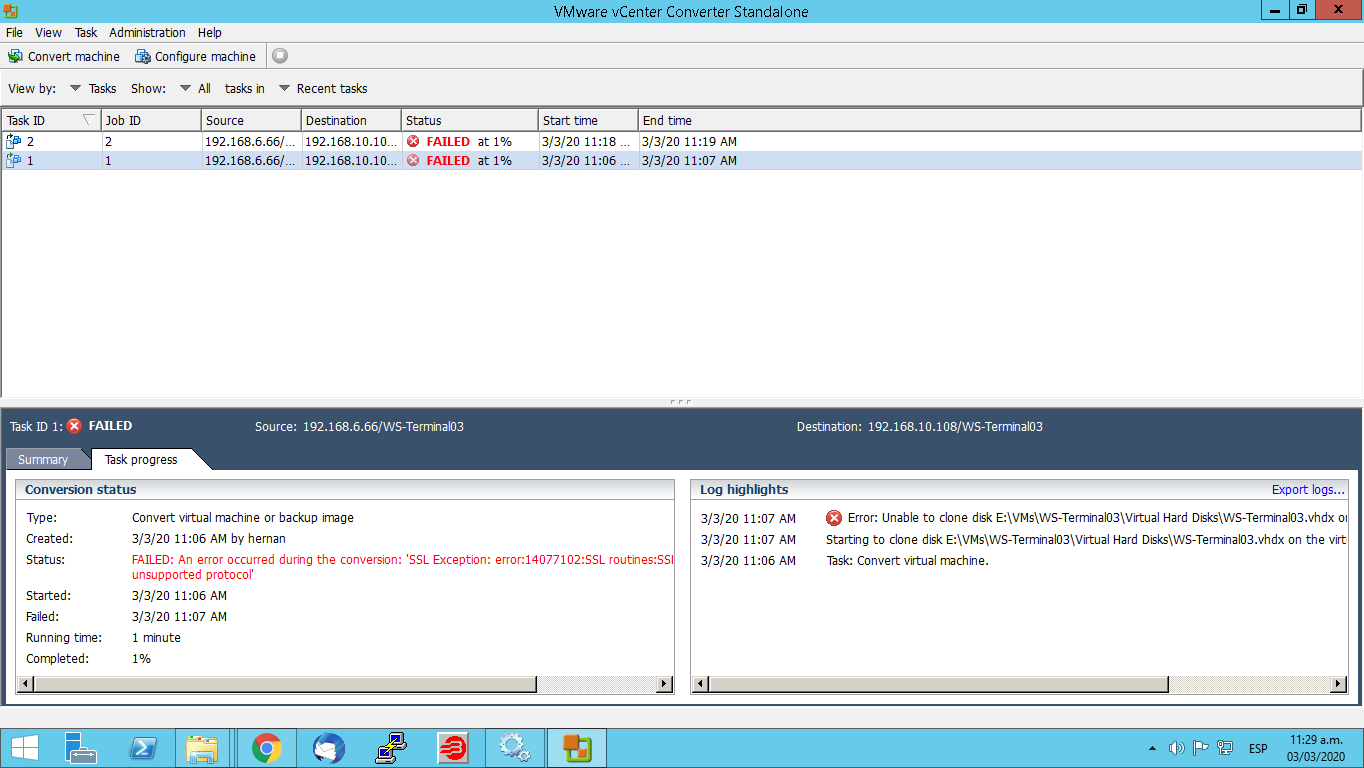Open the File menu
The width and height of the screenshot is (1364, 768).
(x=14, y=33)
